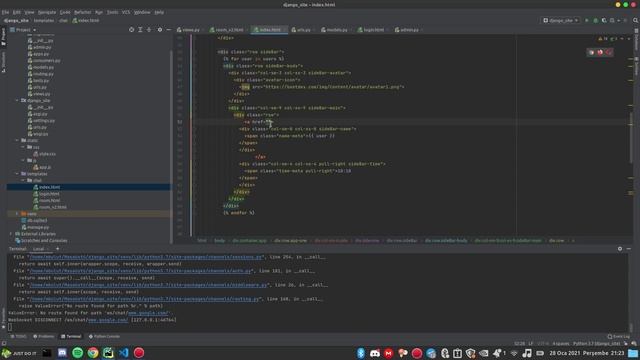This screenshot has height=360, width=640.
Task: Open Project panel settings gear
Action: (x=160, y=30)
